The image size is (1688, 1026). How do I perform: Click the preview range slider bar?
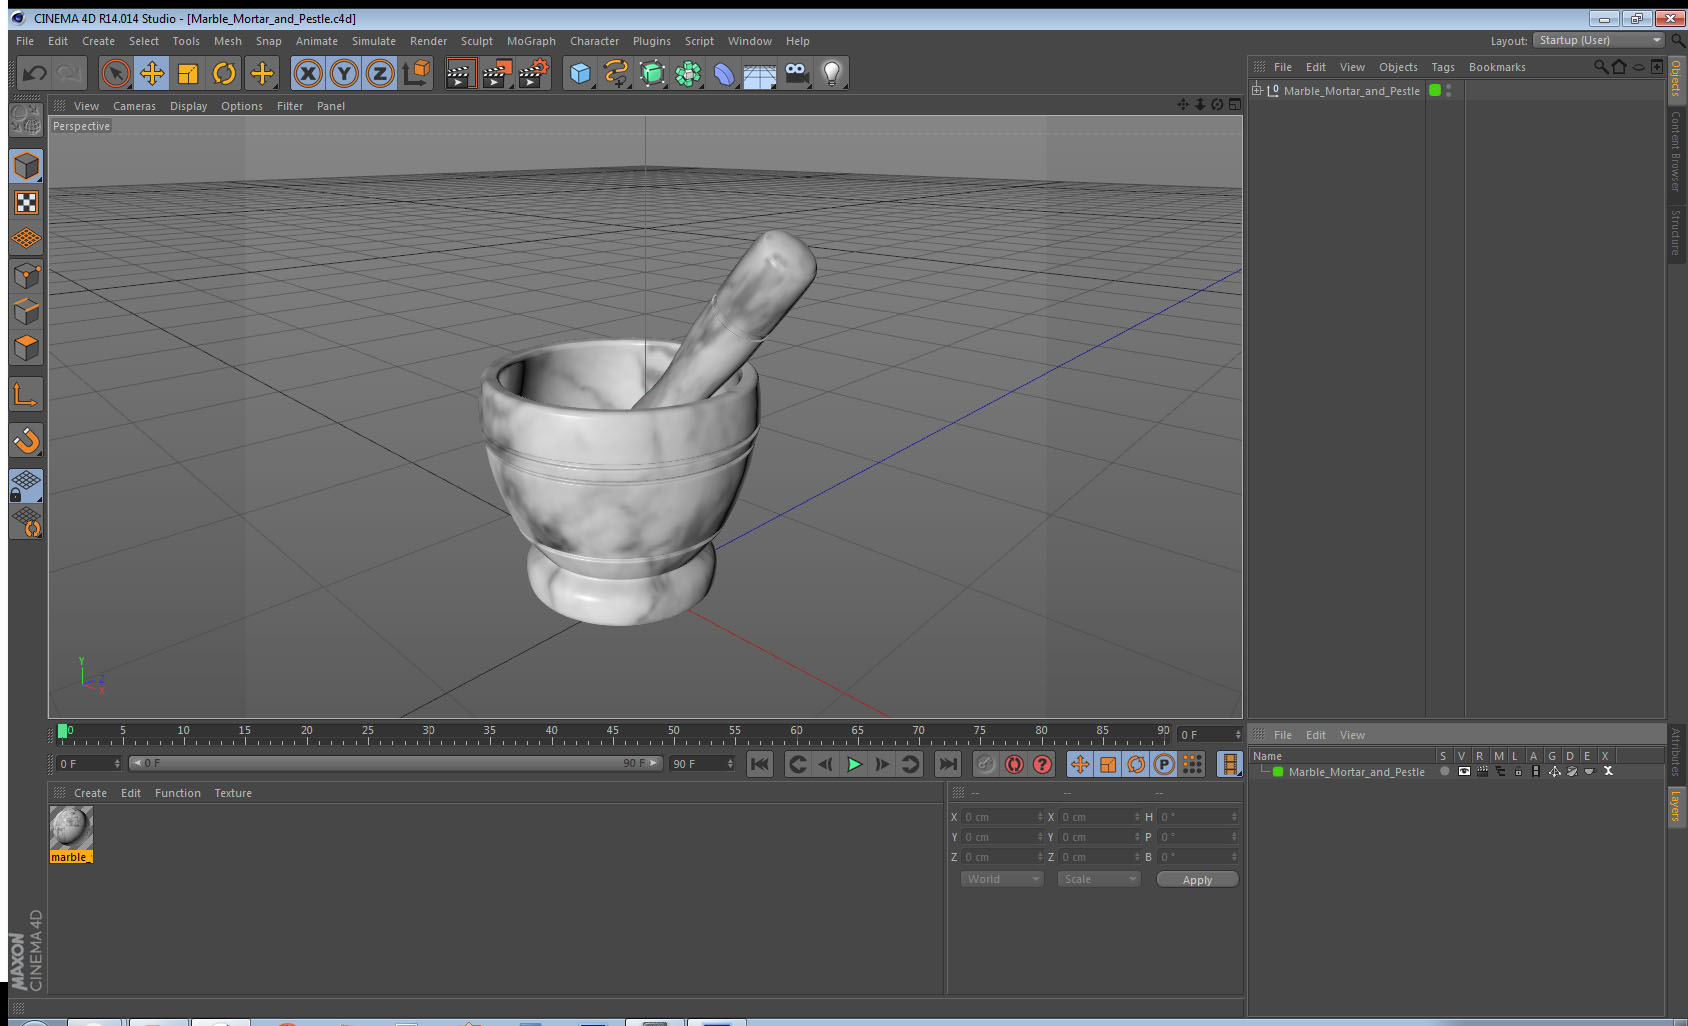(x=396, y=763)
